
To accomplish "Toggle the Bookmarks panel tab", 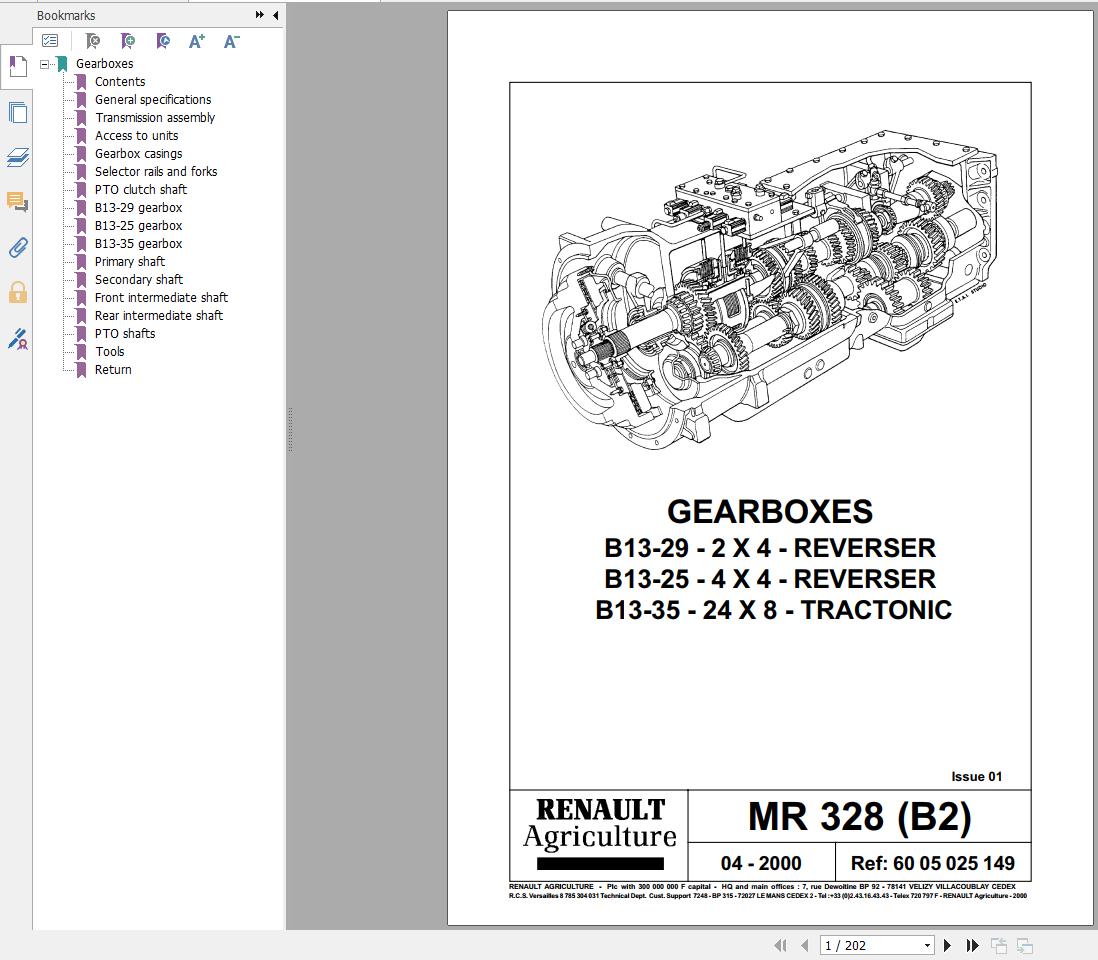I will click(x=17, y=67).
